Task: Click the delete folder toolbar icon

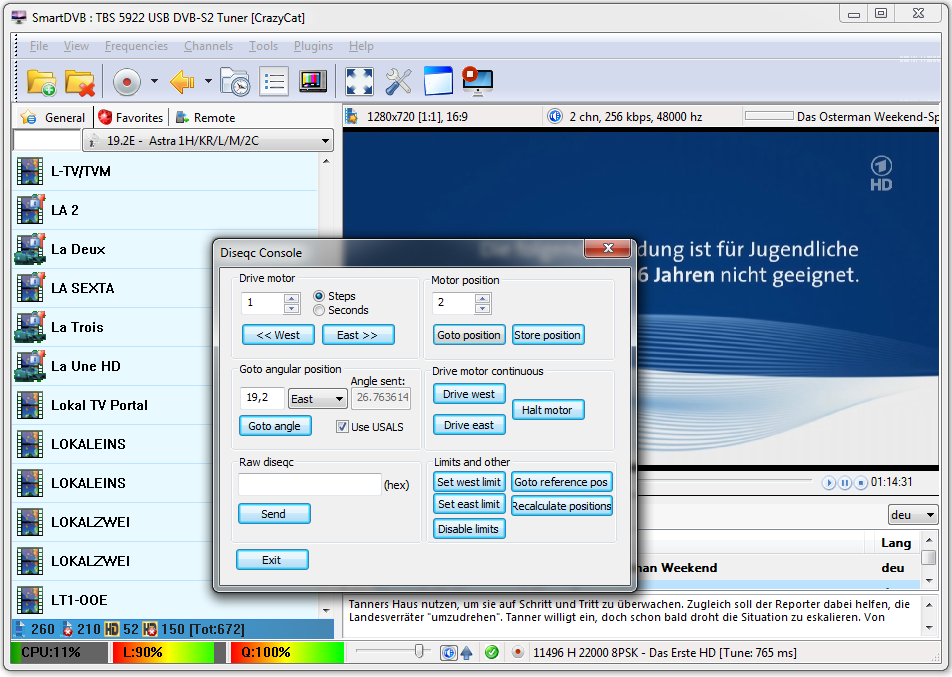Action: point(80,82)
